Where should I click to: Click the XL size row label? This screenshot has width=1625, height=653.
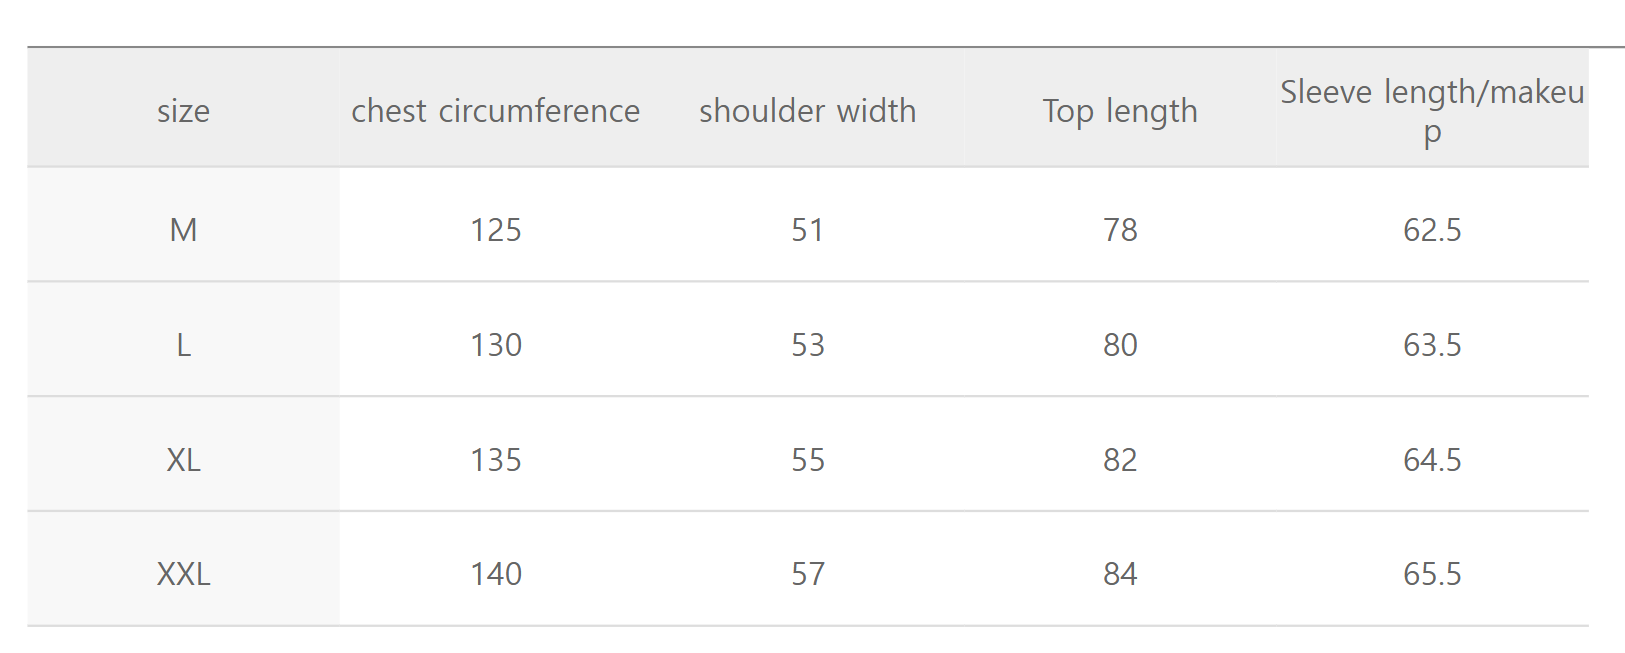pyautogui.click(x=183, y=460)
